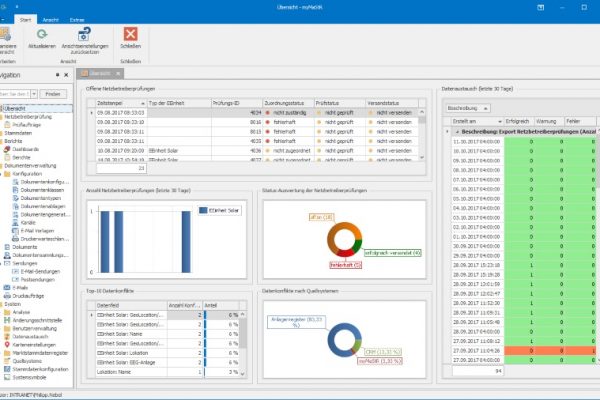Collapse the Export Netzbetreiberprüfungen group row

click(457, 132)
